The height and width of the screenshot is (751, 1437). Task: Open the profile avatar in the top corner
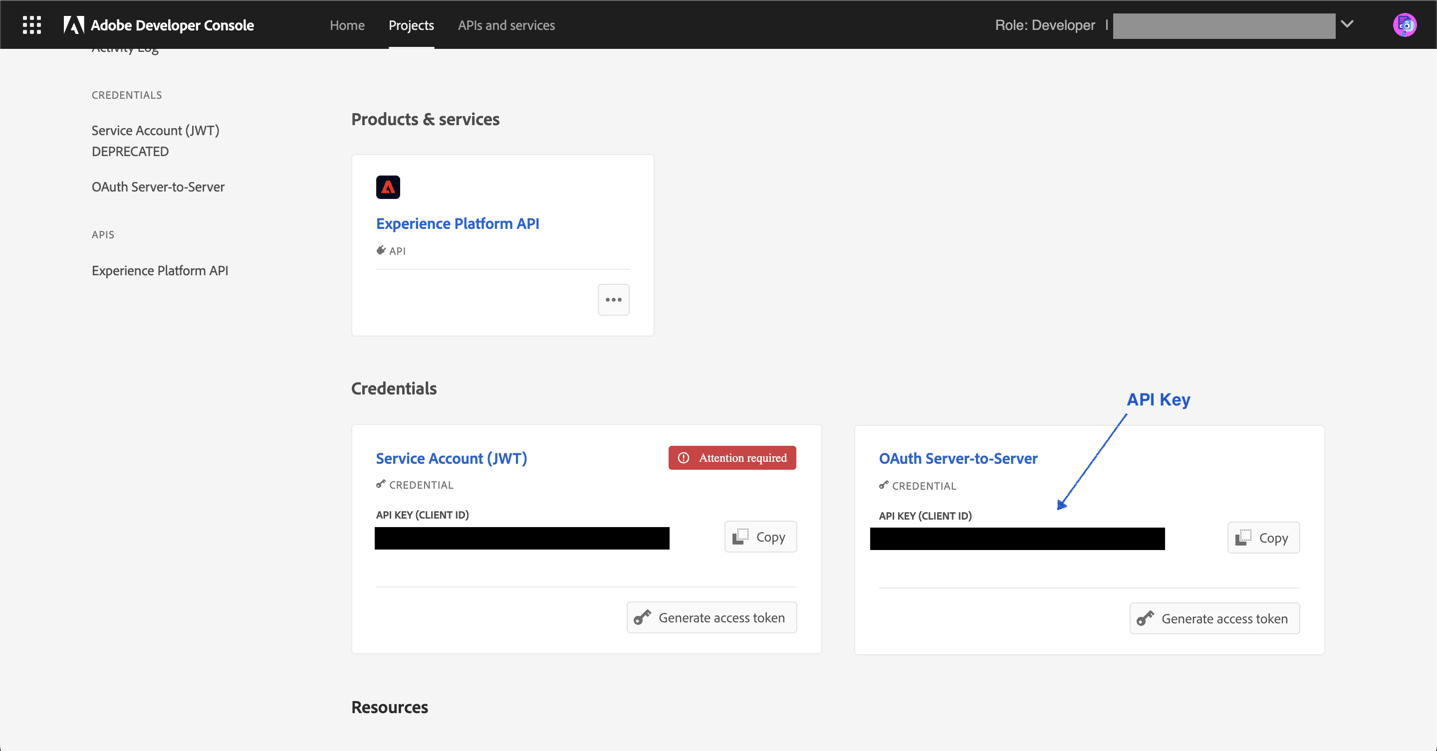(x=1404, y=23)
